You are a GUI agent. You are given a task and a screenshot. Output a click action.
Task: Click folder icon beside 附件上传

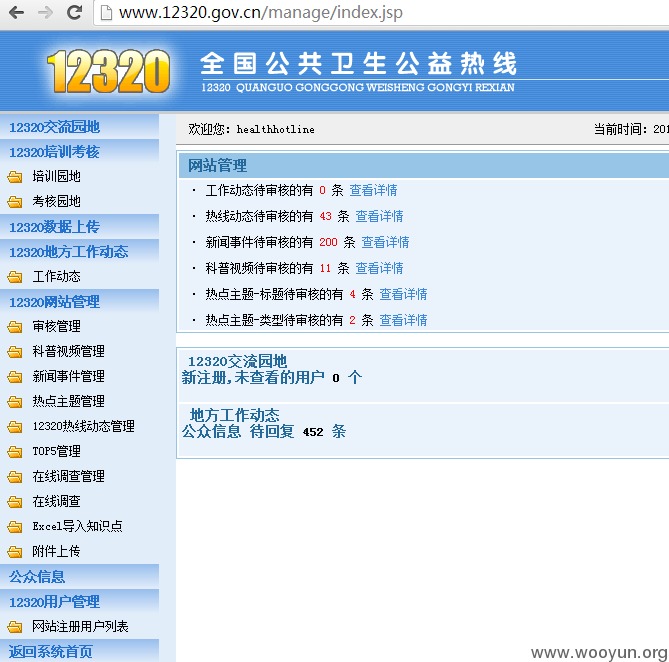pos(15,552)
